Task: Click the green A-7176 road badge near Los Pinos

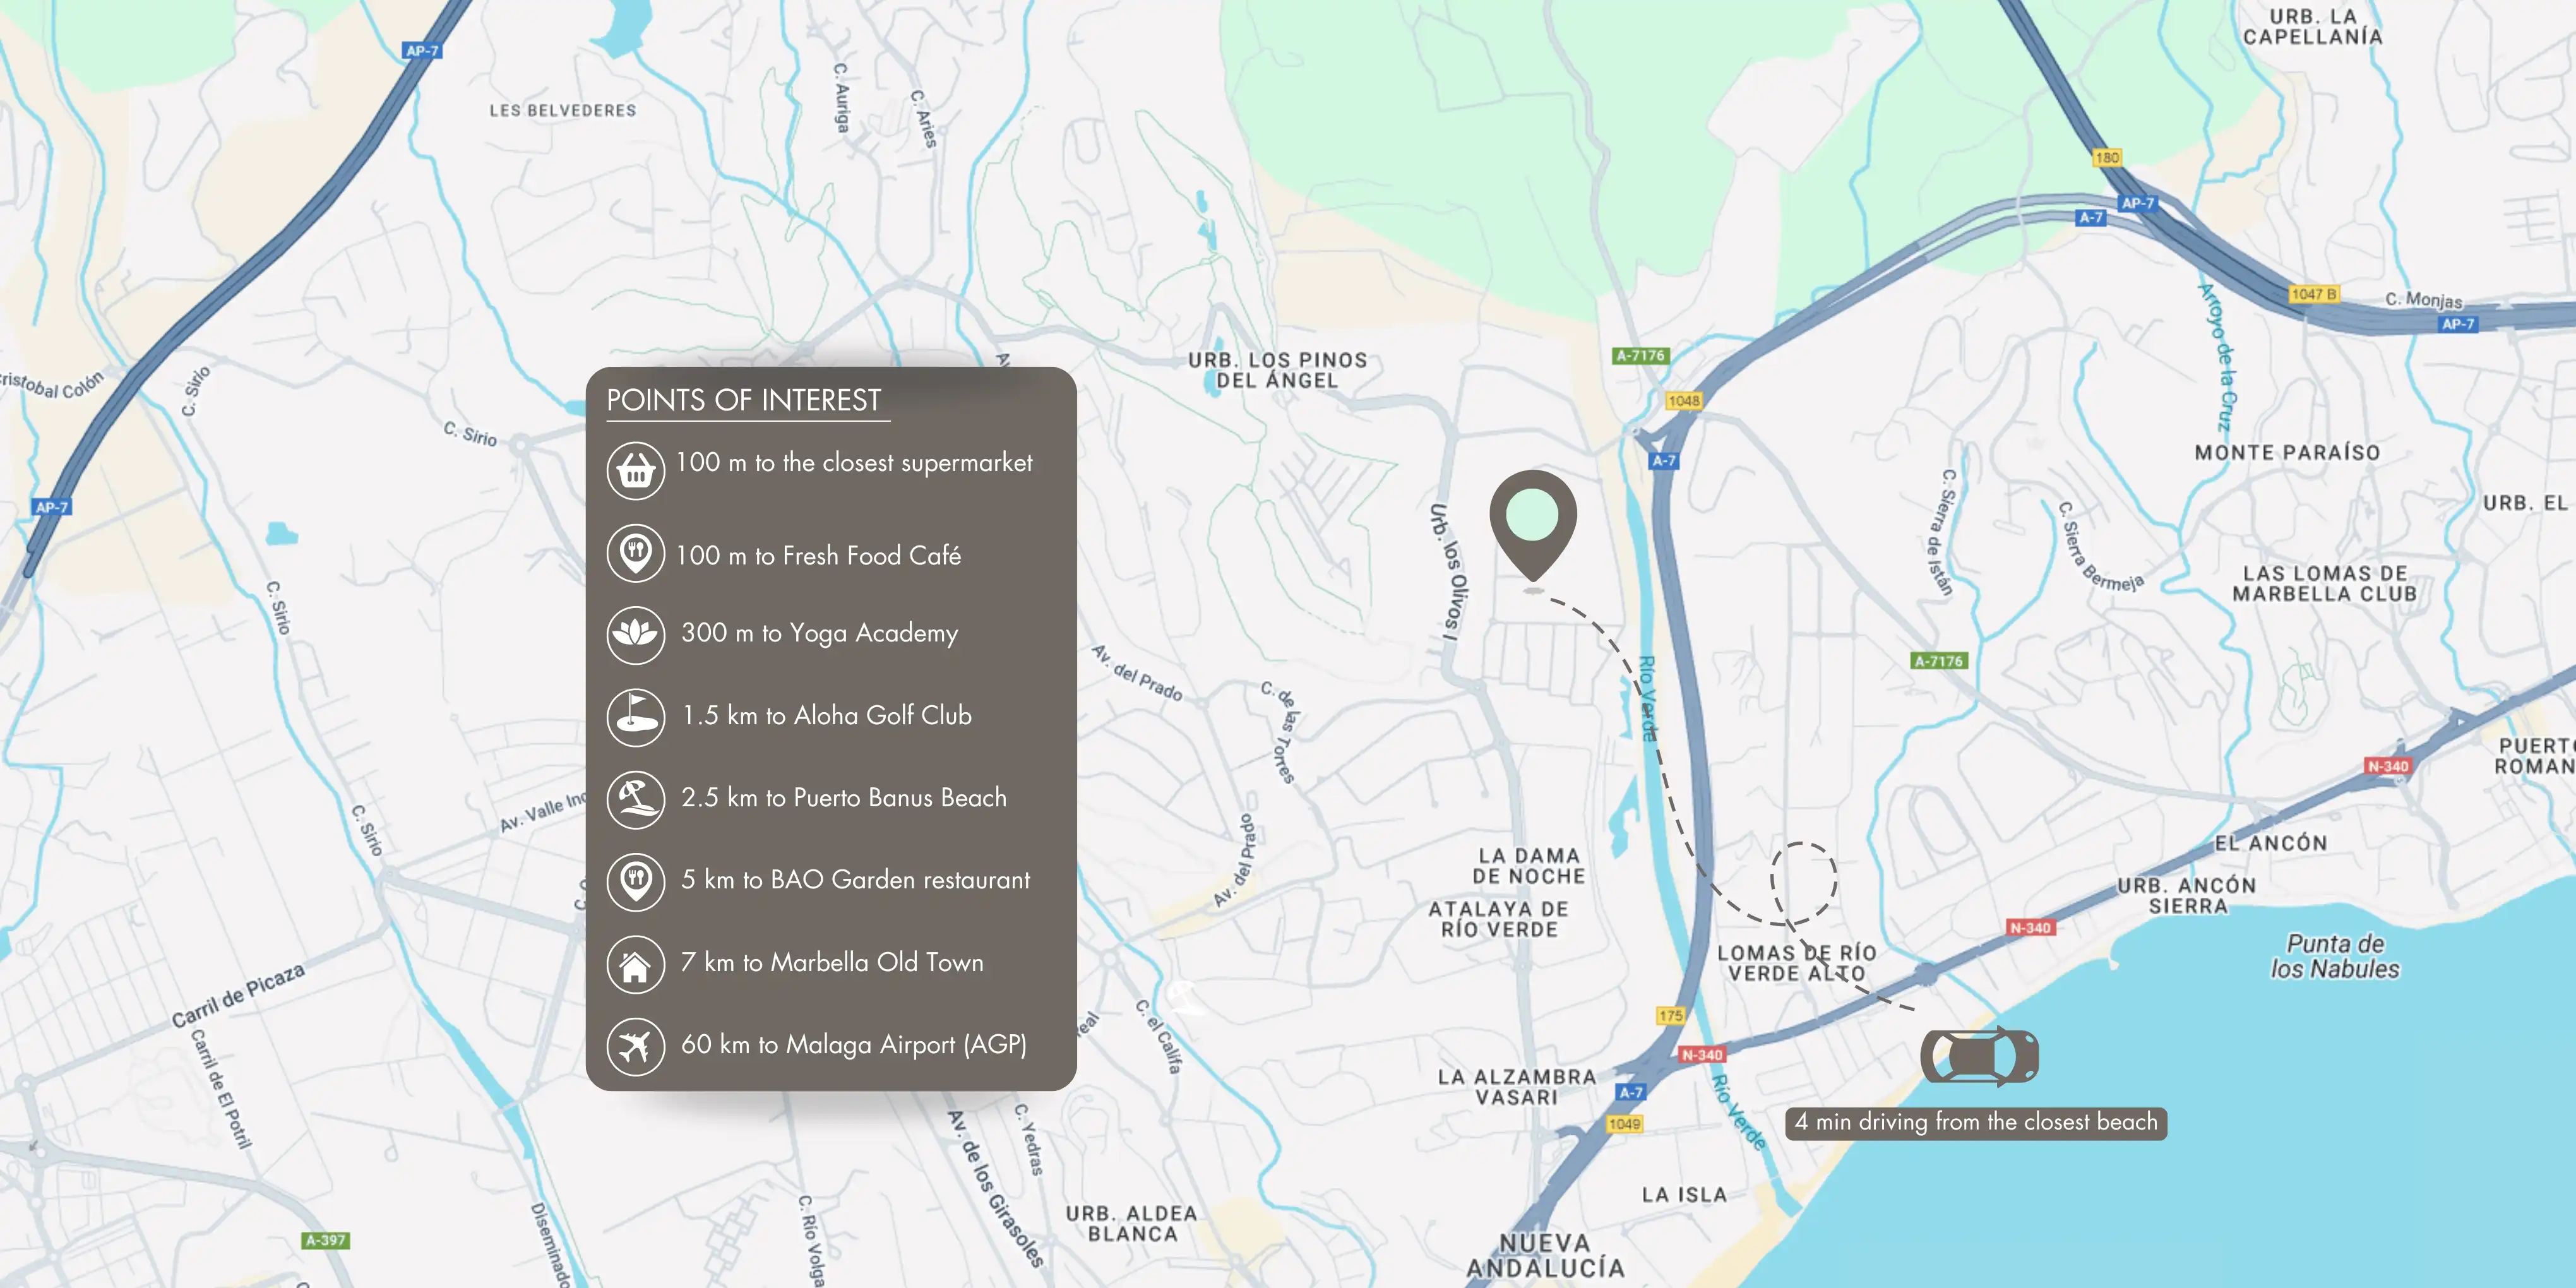Action: click(x=1640, y=356)
